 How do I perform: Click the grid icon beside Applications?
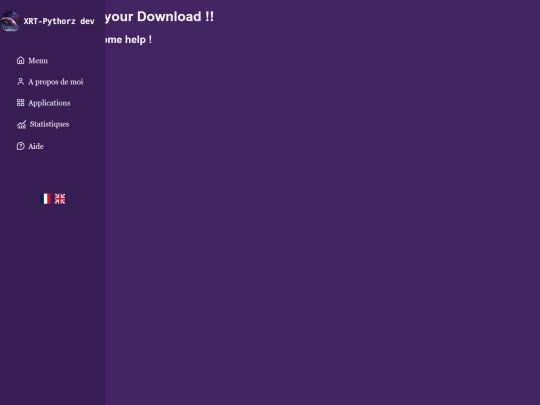(x=21, y=103)
